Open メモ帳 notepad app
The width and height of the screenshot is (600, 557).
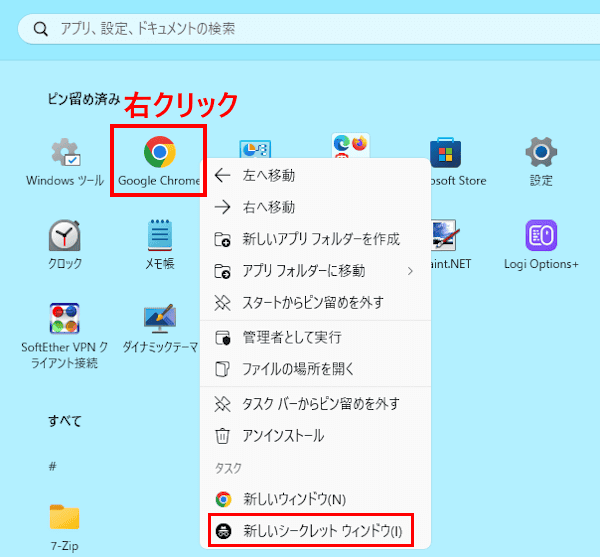click(x=160, y=245)
